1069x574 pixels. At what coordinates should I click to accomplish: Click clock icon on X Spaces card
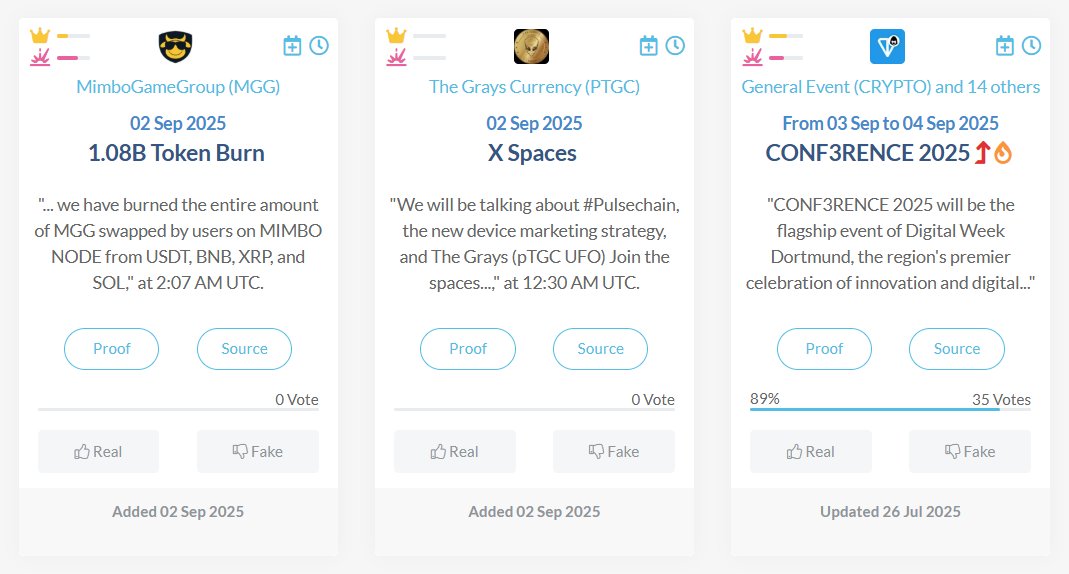click(x=675, y=46)
